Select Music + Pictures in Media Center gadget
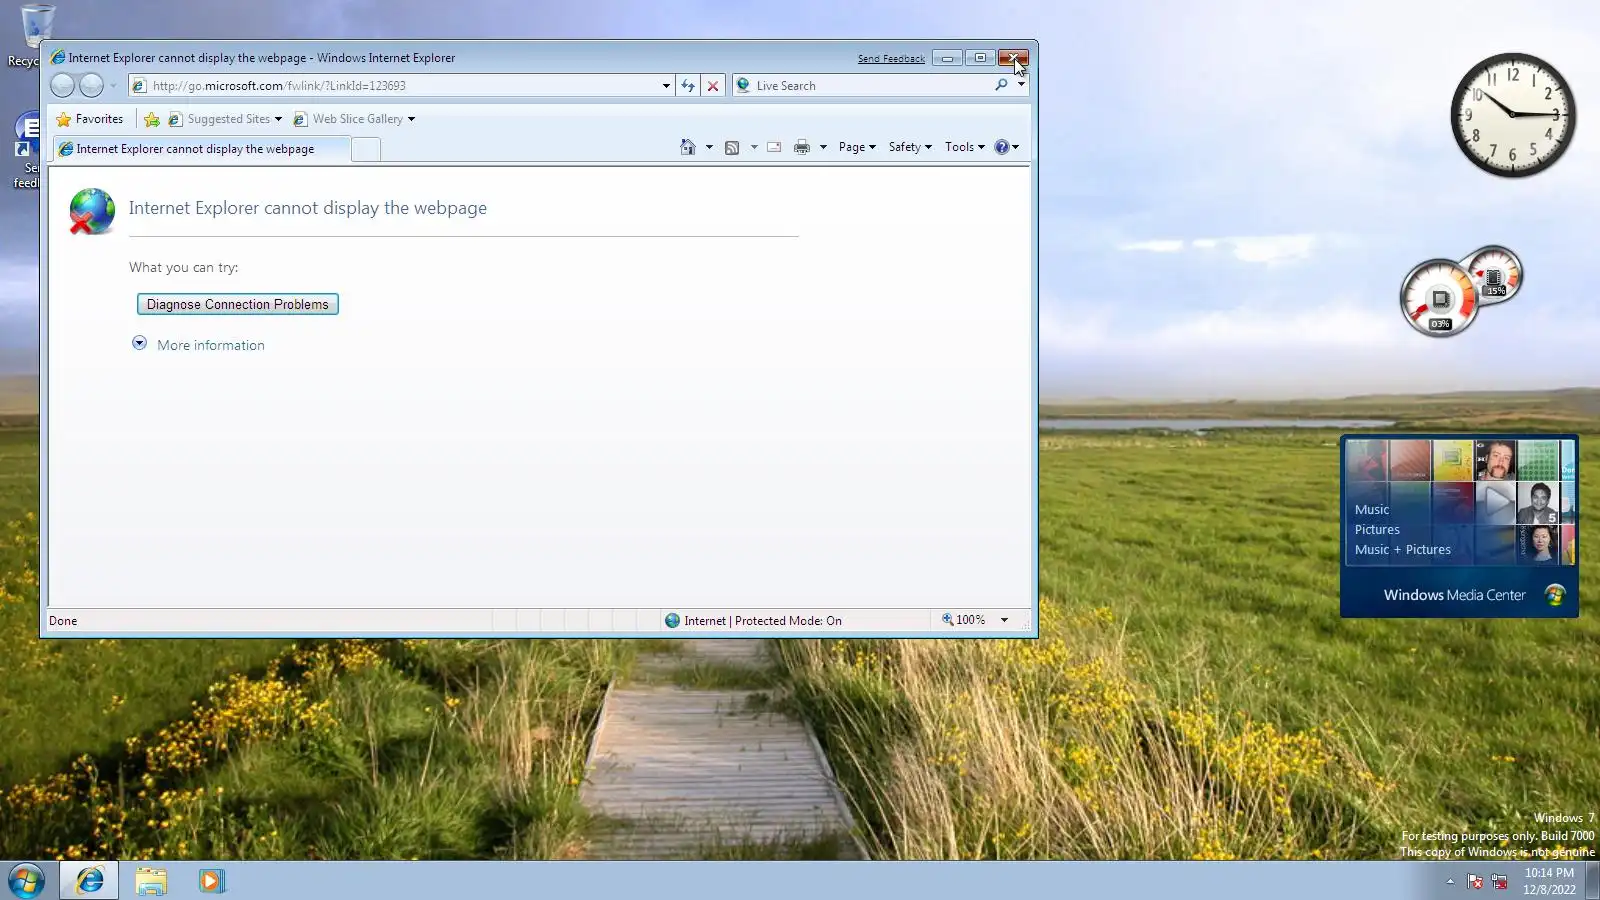Viewport: 1600px width, 900px height. tap(1403, 550)
